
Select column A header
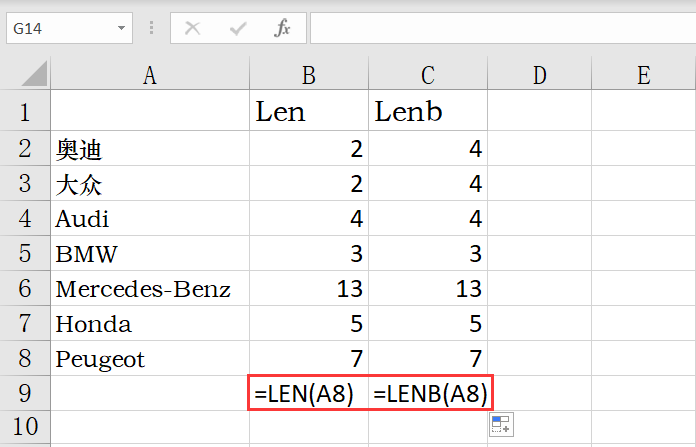tap(150, 75)
